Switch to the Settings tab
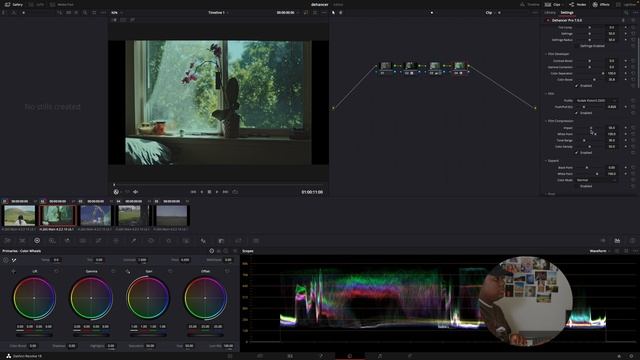640x360 pixels. coord(567,13)
